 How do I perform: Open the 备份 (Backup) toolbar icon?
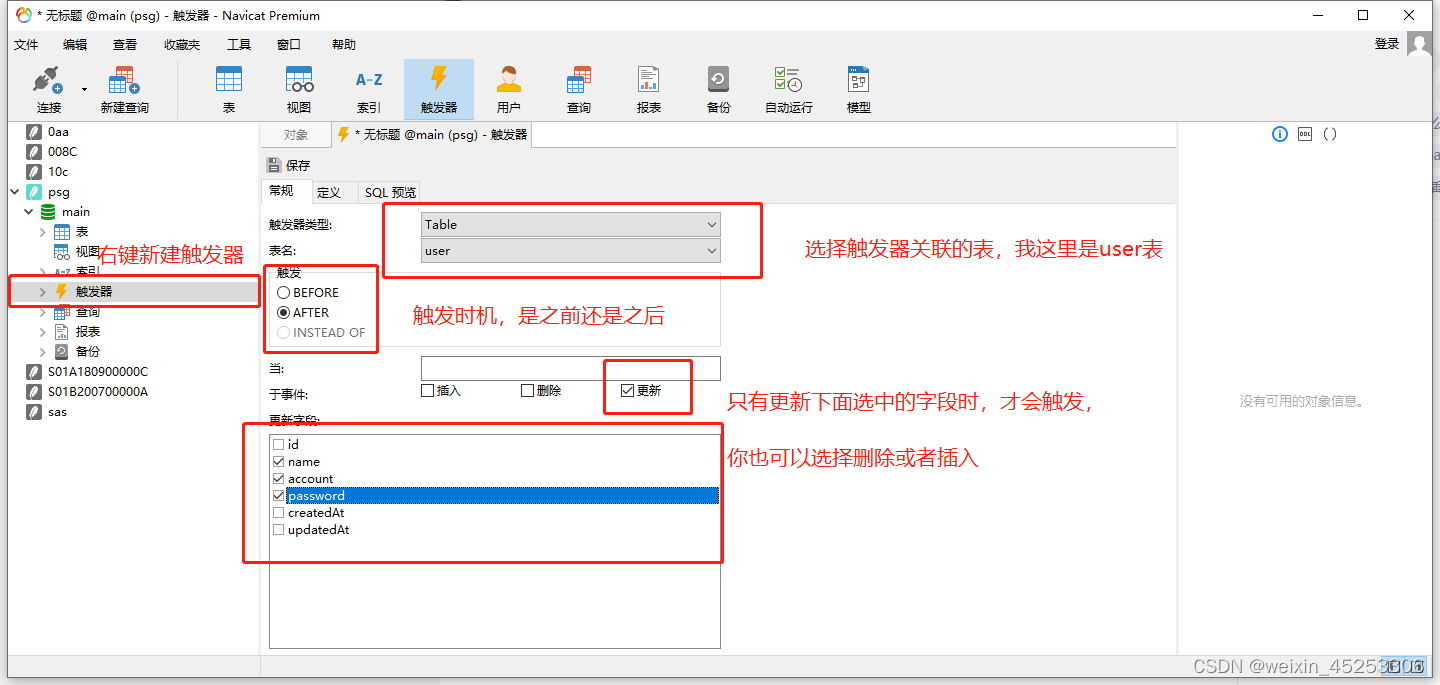click(x=718, y=88)
